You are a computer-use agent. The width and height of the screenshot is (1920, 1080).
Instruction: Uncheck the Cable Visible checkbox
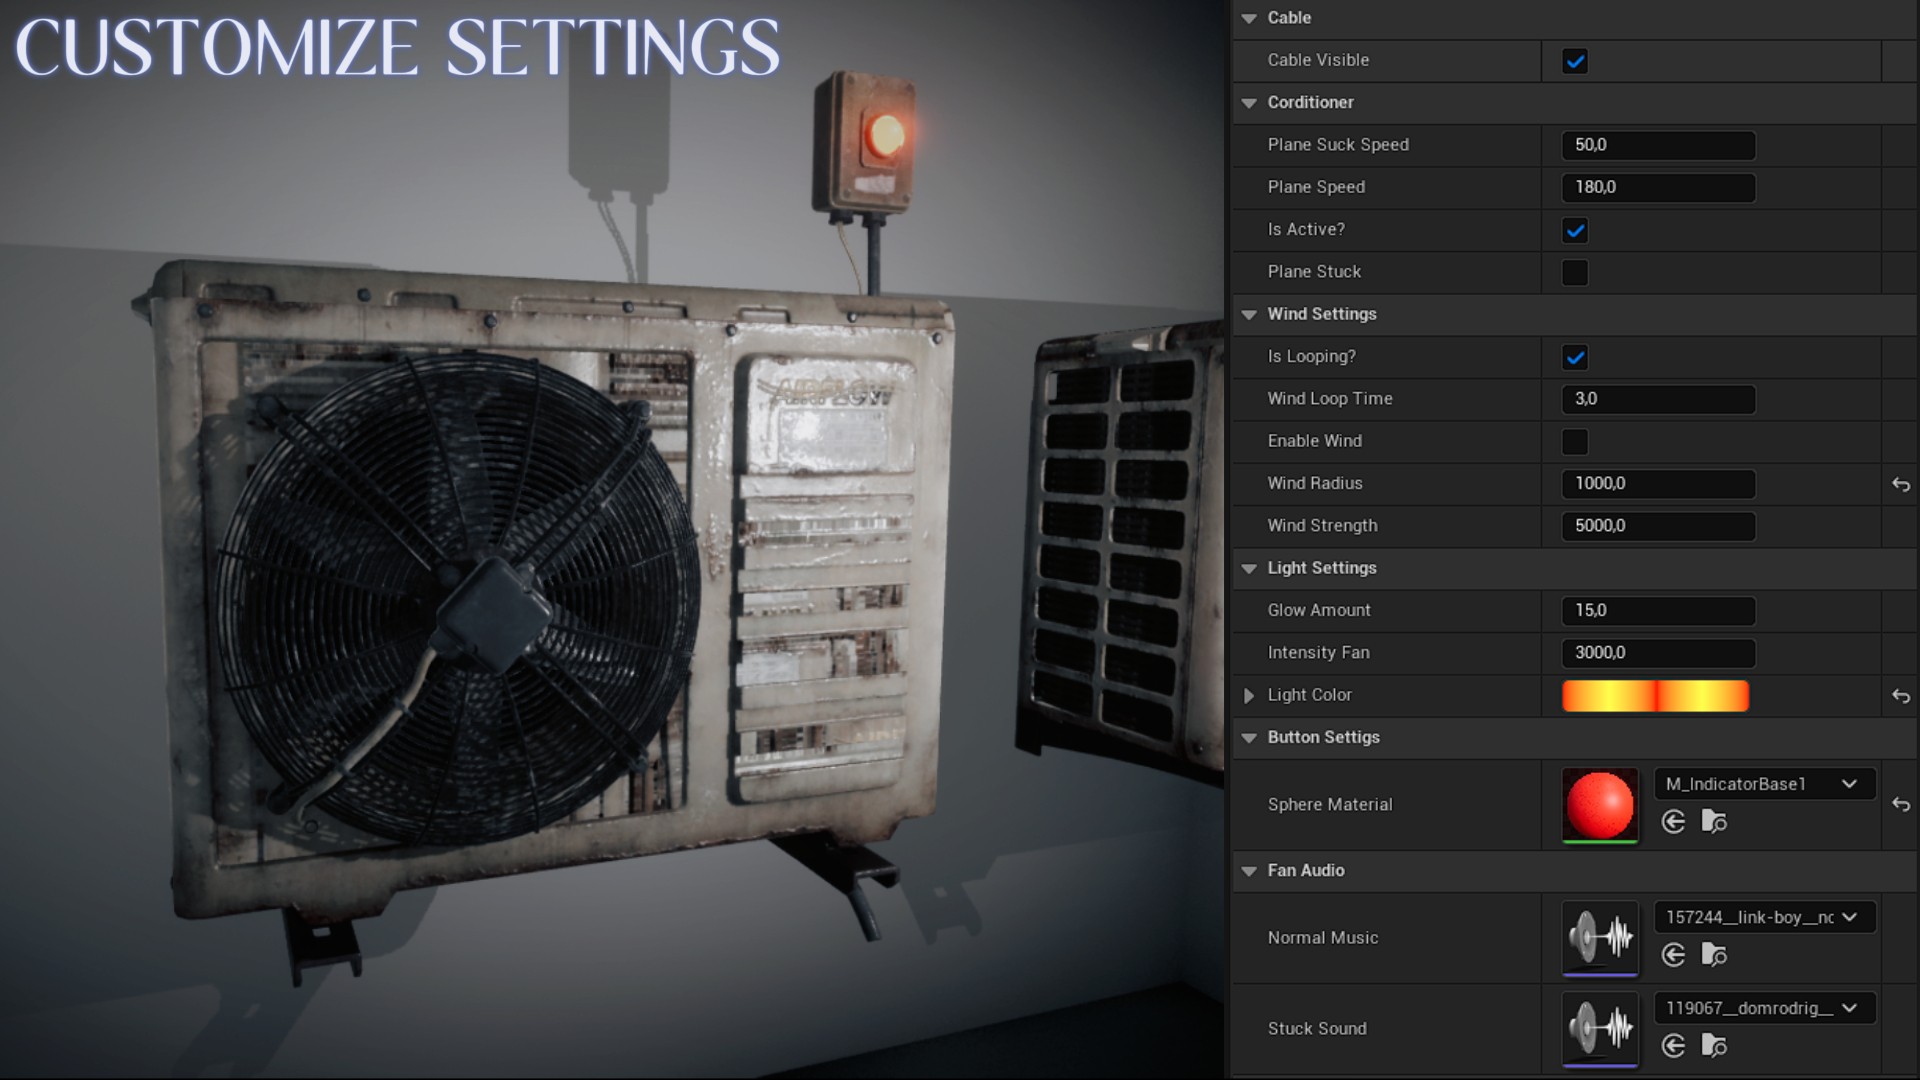point(1575,61)
